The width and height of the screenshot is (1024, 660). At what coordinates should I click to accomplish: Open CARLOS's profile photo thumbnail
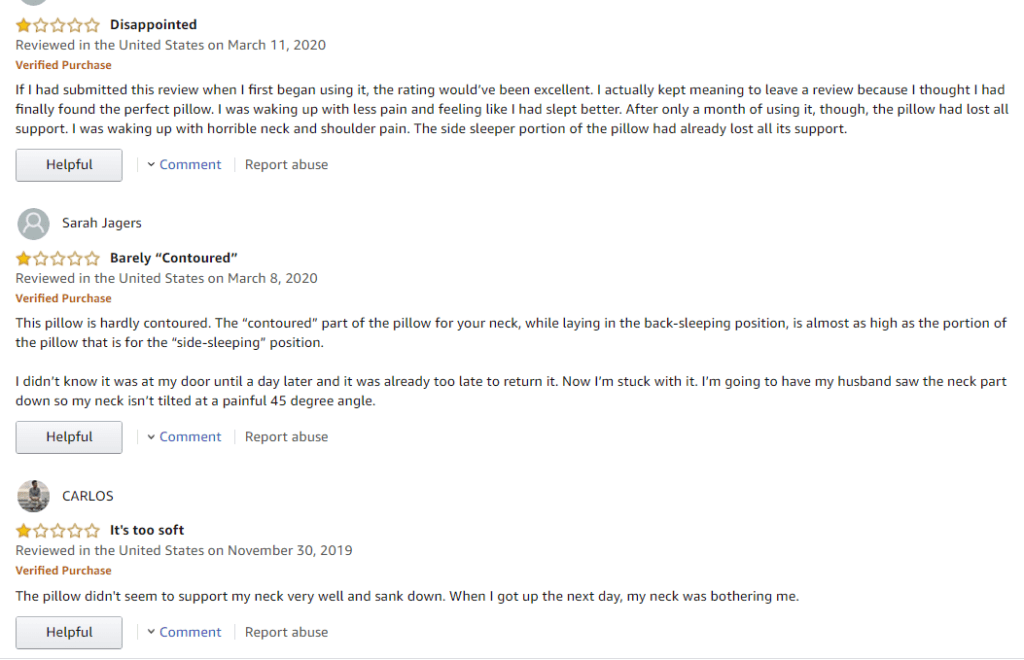[33, 496]
